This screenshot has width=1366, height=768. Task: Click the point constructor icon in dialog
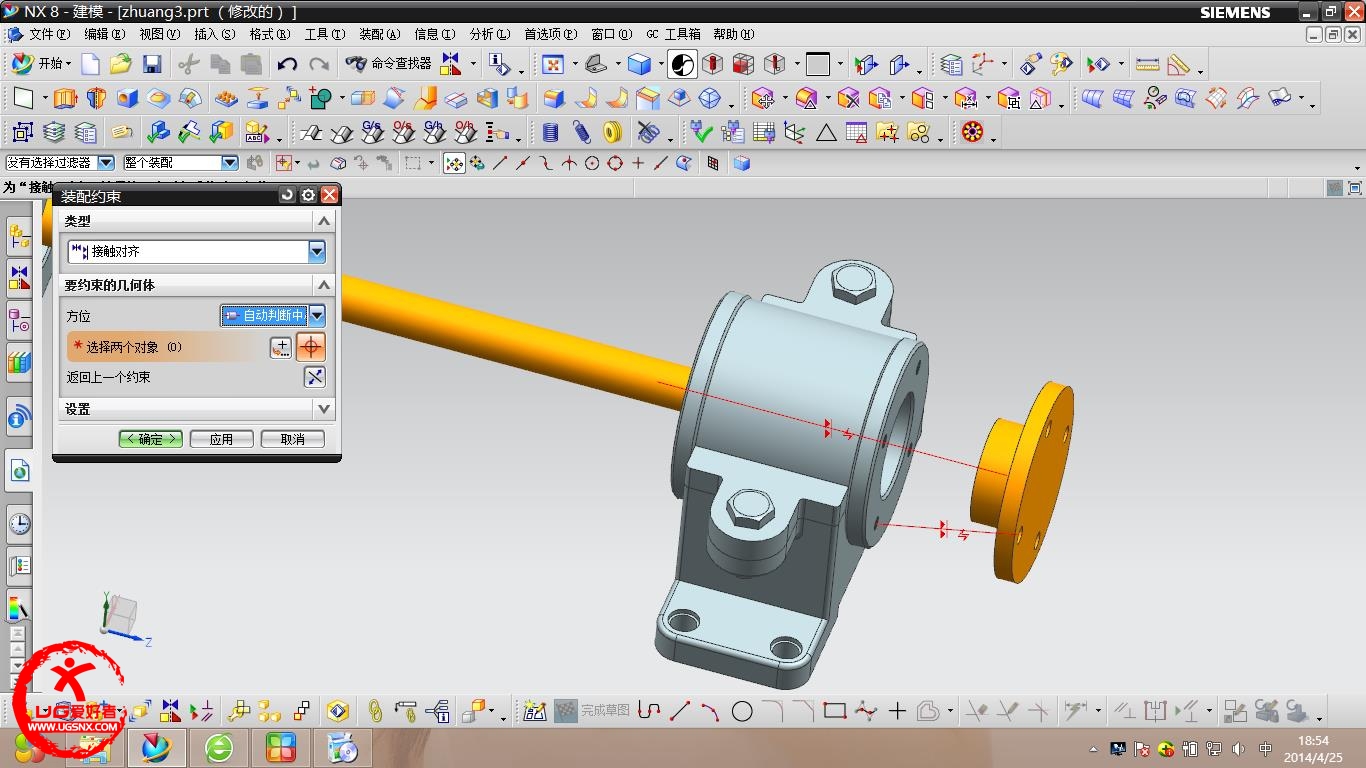point(281,347)
